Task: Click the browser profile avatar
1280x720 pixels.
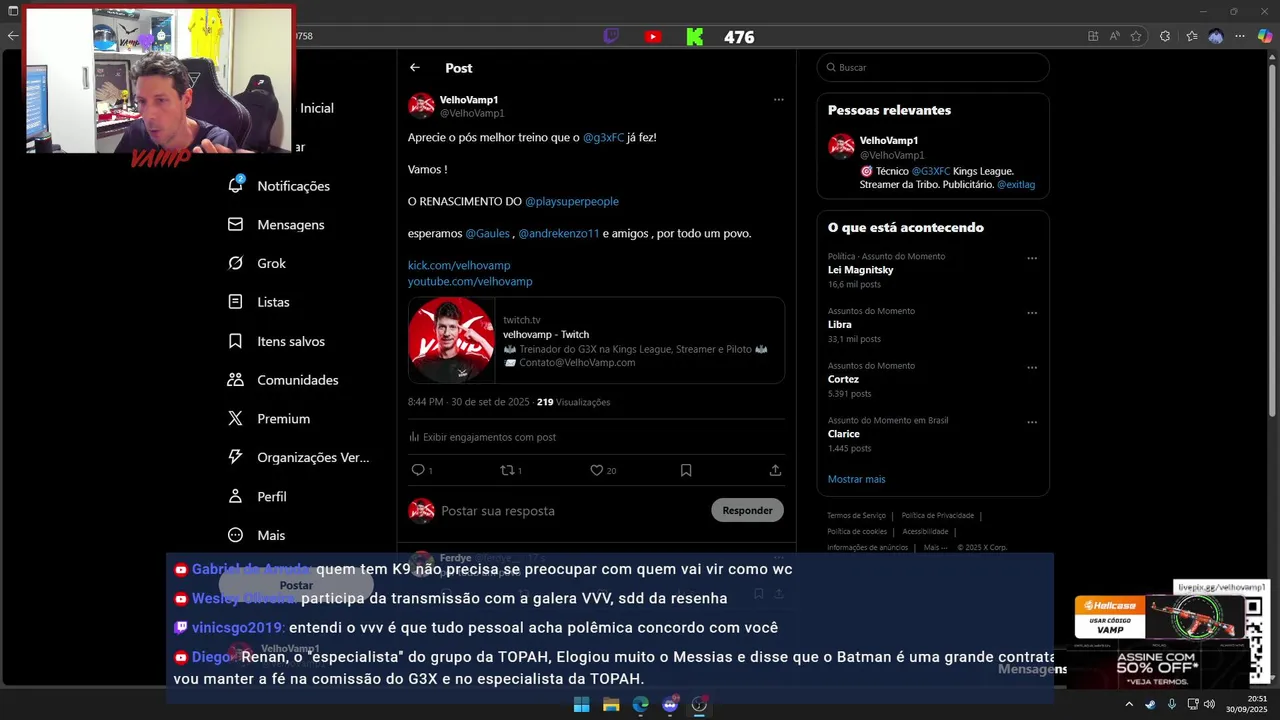Action: (x=1216, y=36)
